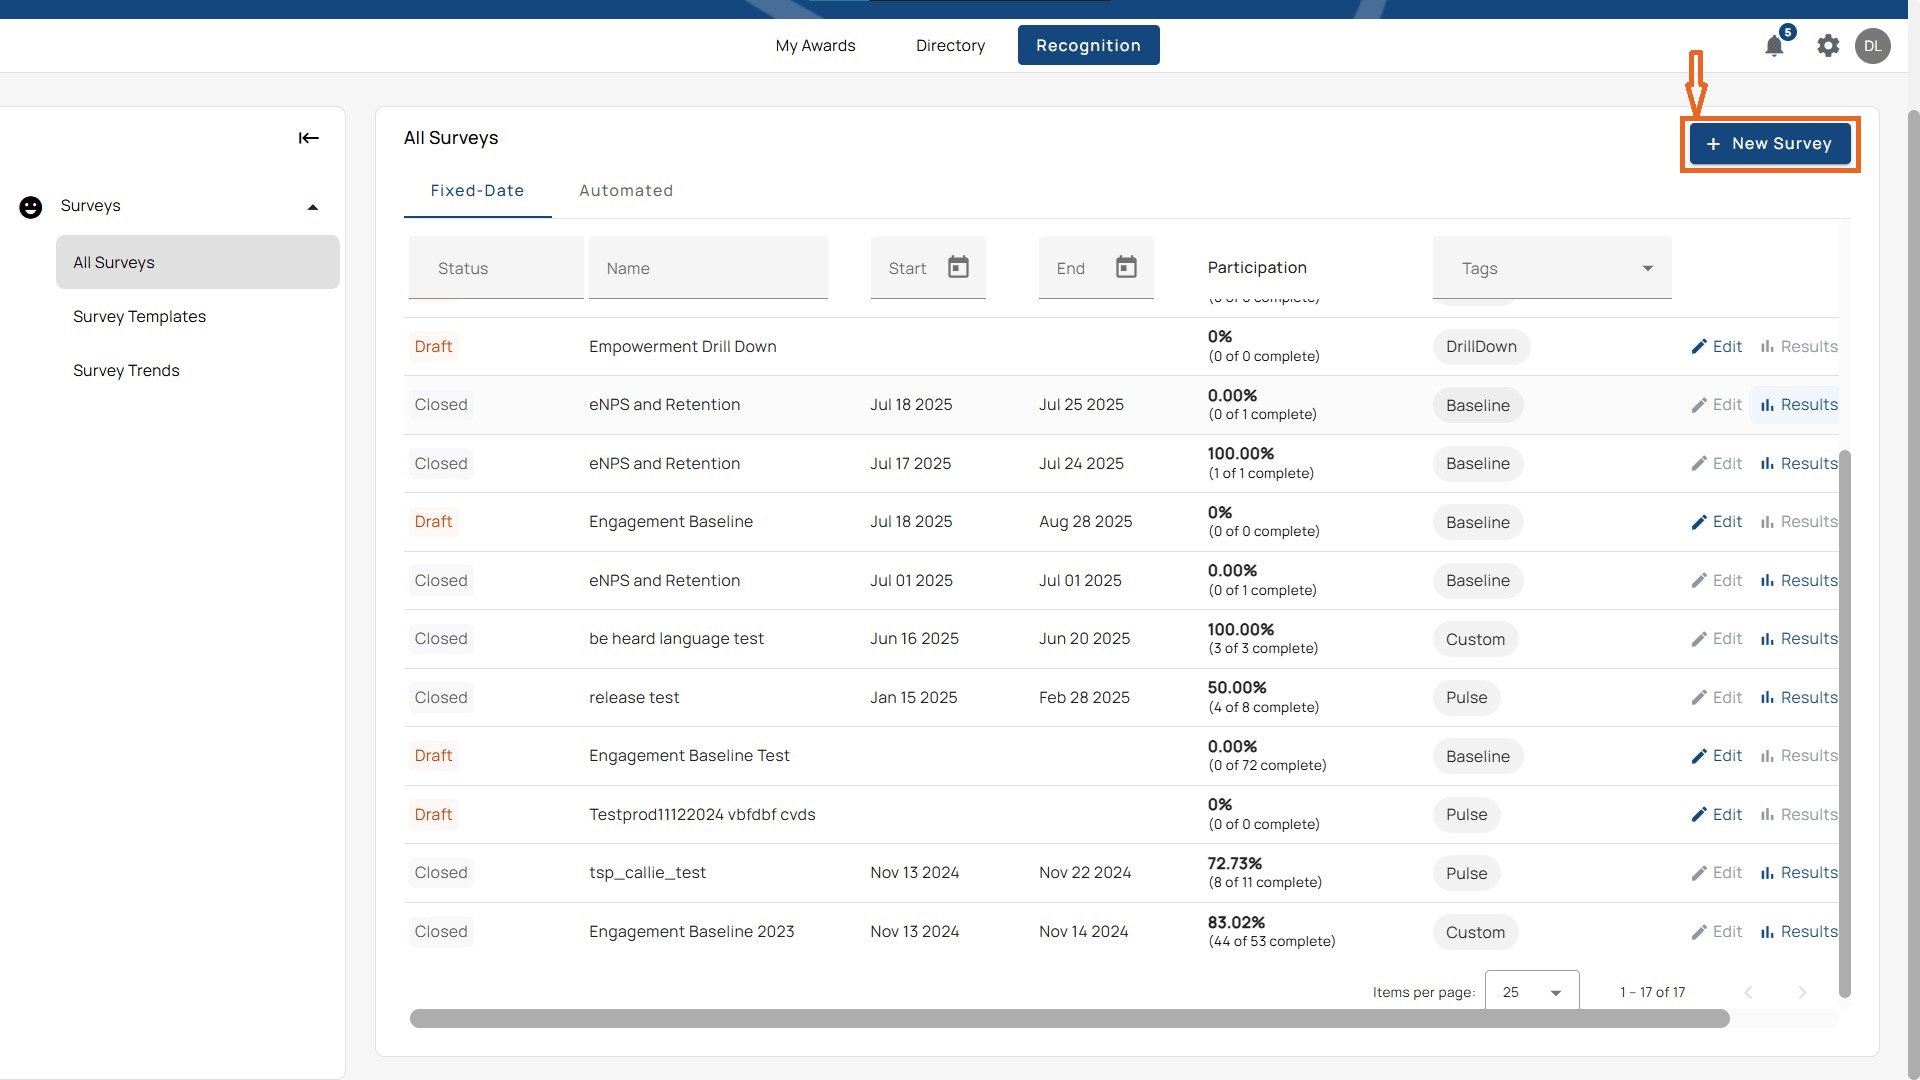Click the Surveys smiley face icon

31,207
